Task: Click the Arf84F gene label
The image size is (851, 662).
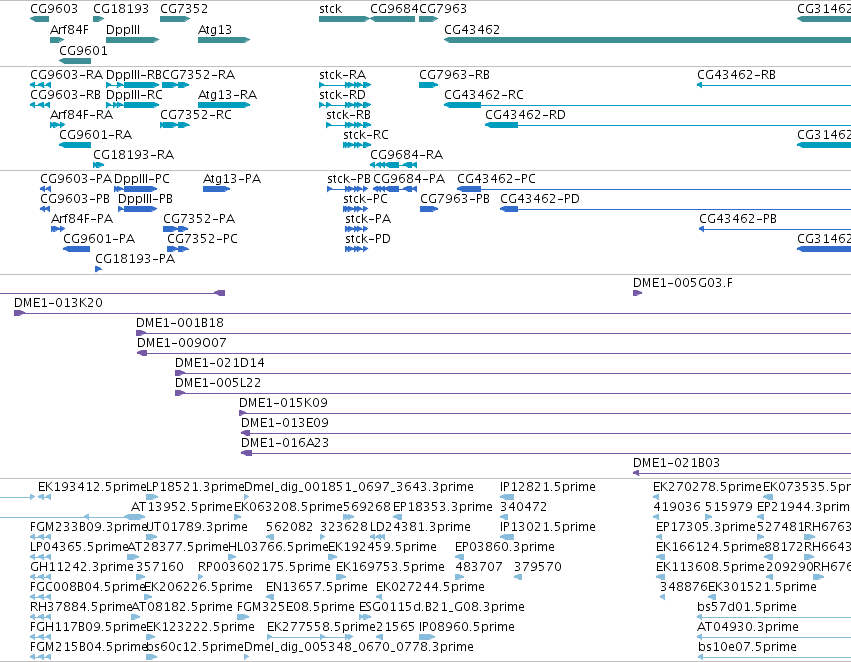Action: point(69,30)
